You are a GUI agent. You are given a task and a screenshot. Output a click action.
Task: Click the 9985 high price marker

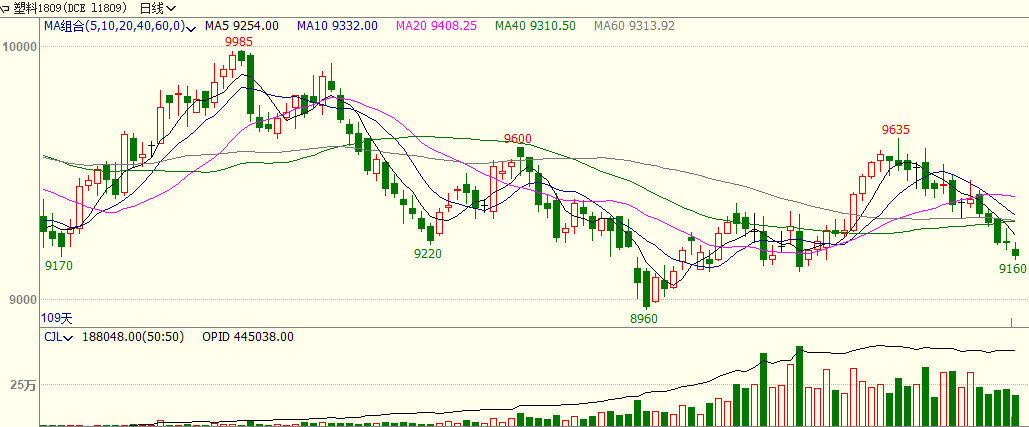pos(238,41)
